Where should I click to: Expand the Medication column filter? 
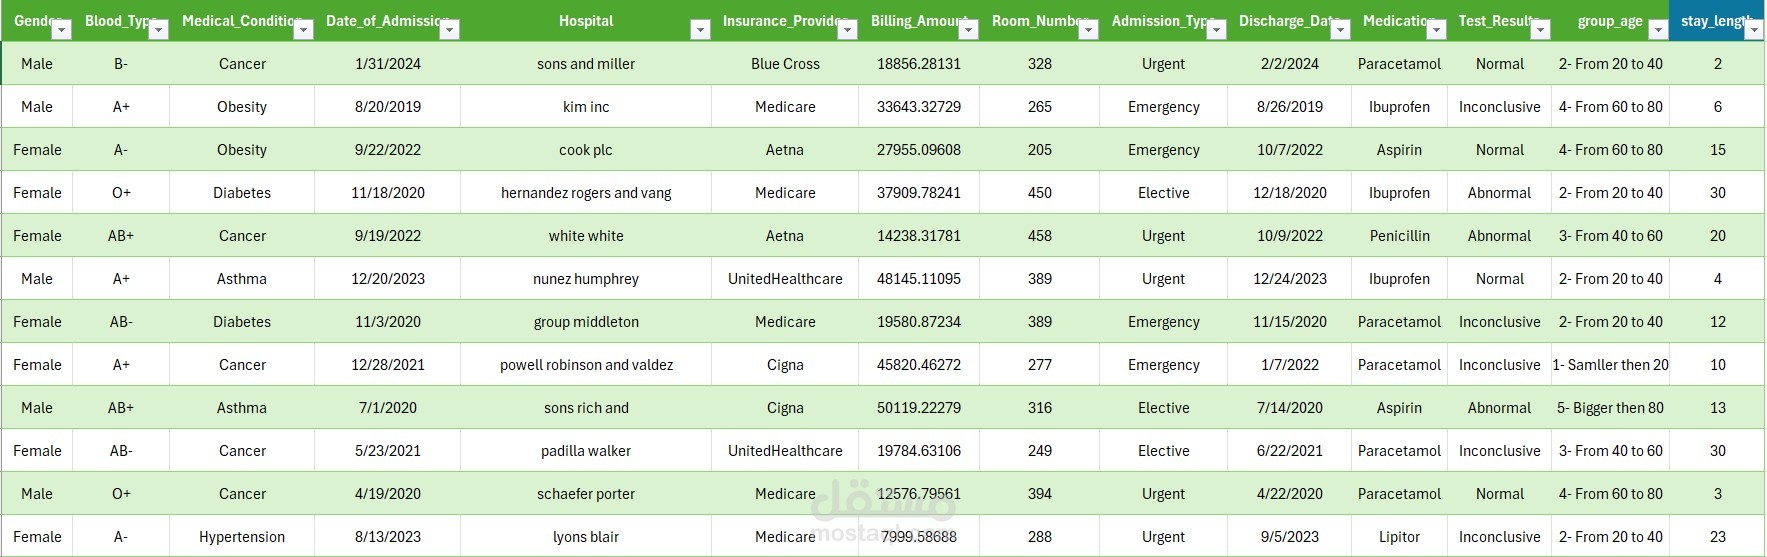(x=1436, y=30)
